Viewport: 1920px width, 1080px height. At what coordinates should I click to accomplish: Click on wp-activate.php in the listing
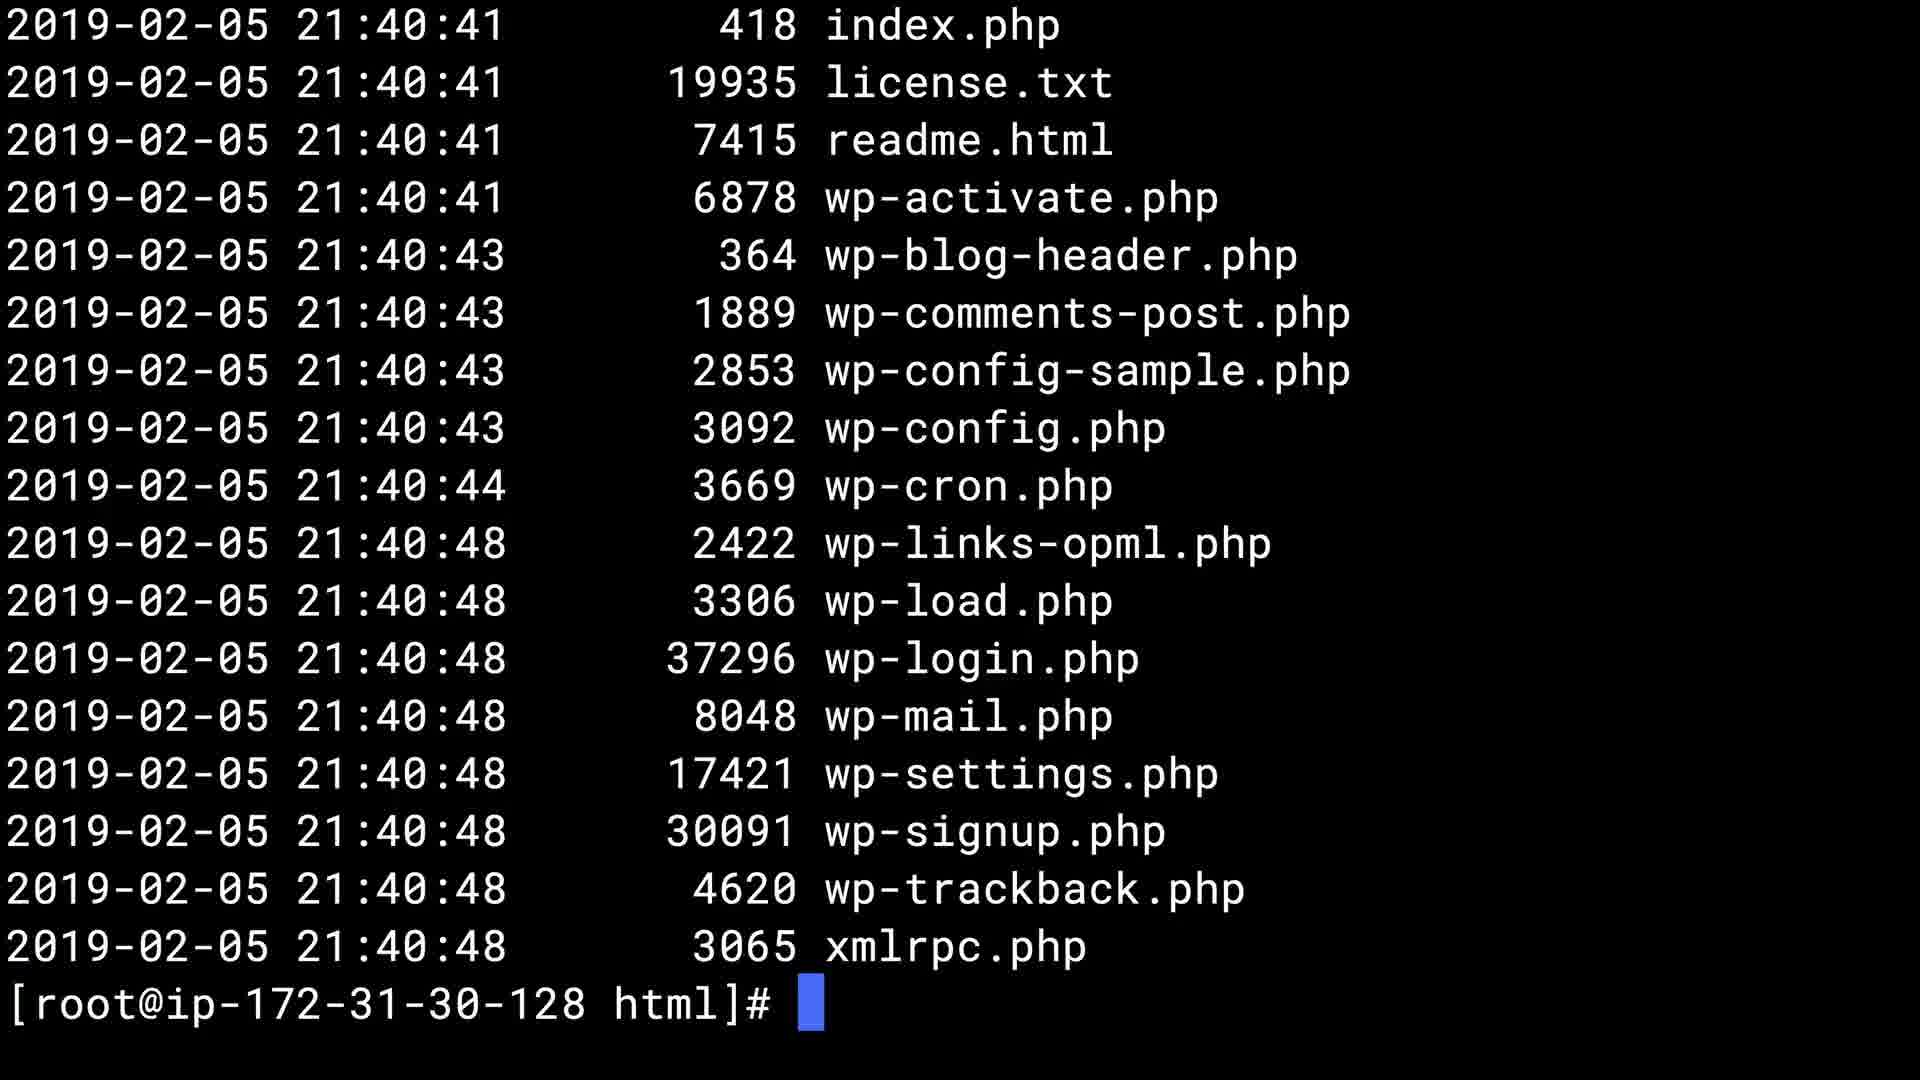[1021, 199]
